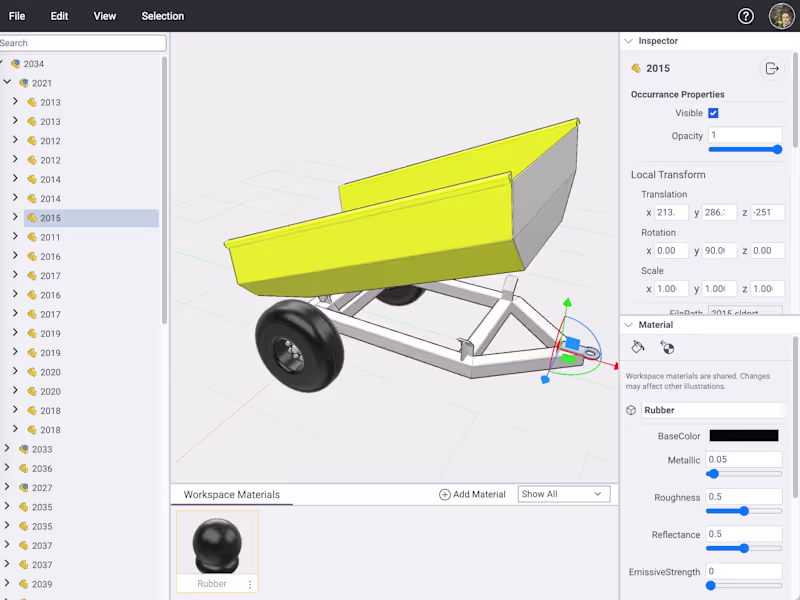Open the File menu
The height and width of the screenshot is (600, 800).
17,16
